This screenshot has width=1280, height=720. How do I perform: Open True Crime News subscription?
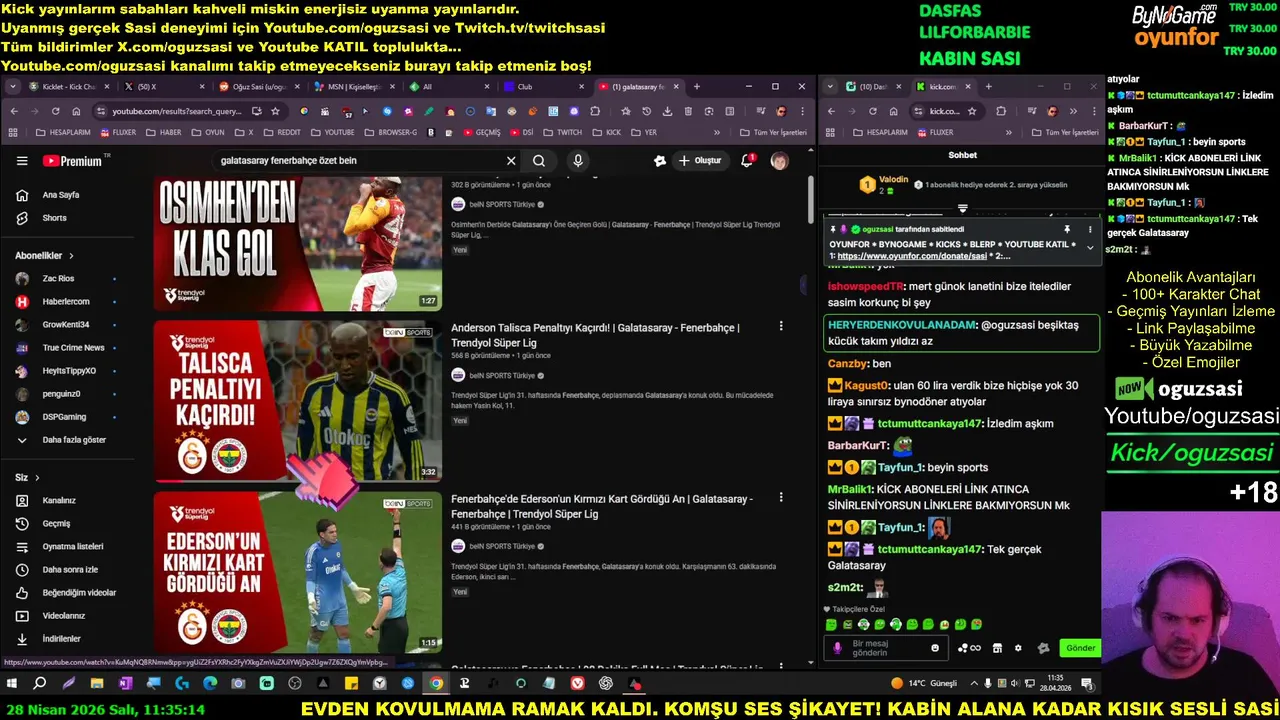pos(73,348)
